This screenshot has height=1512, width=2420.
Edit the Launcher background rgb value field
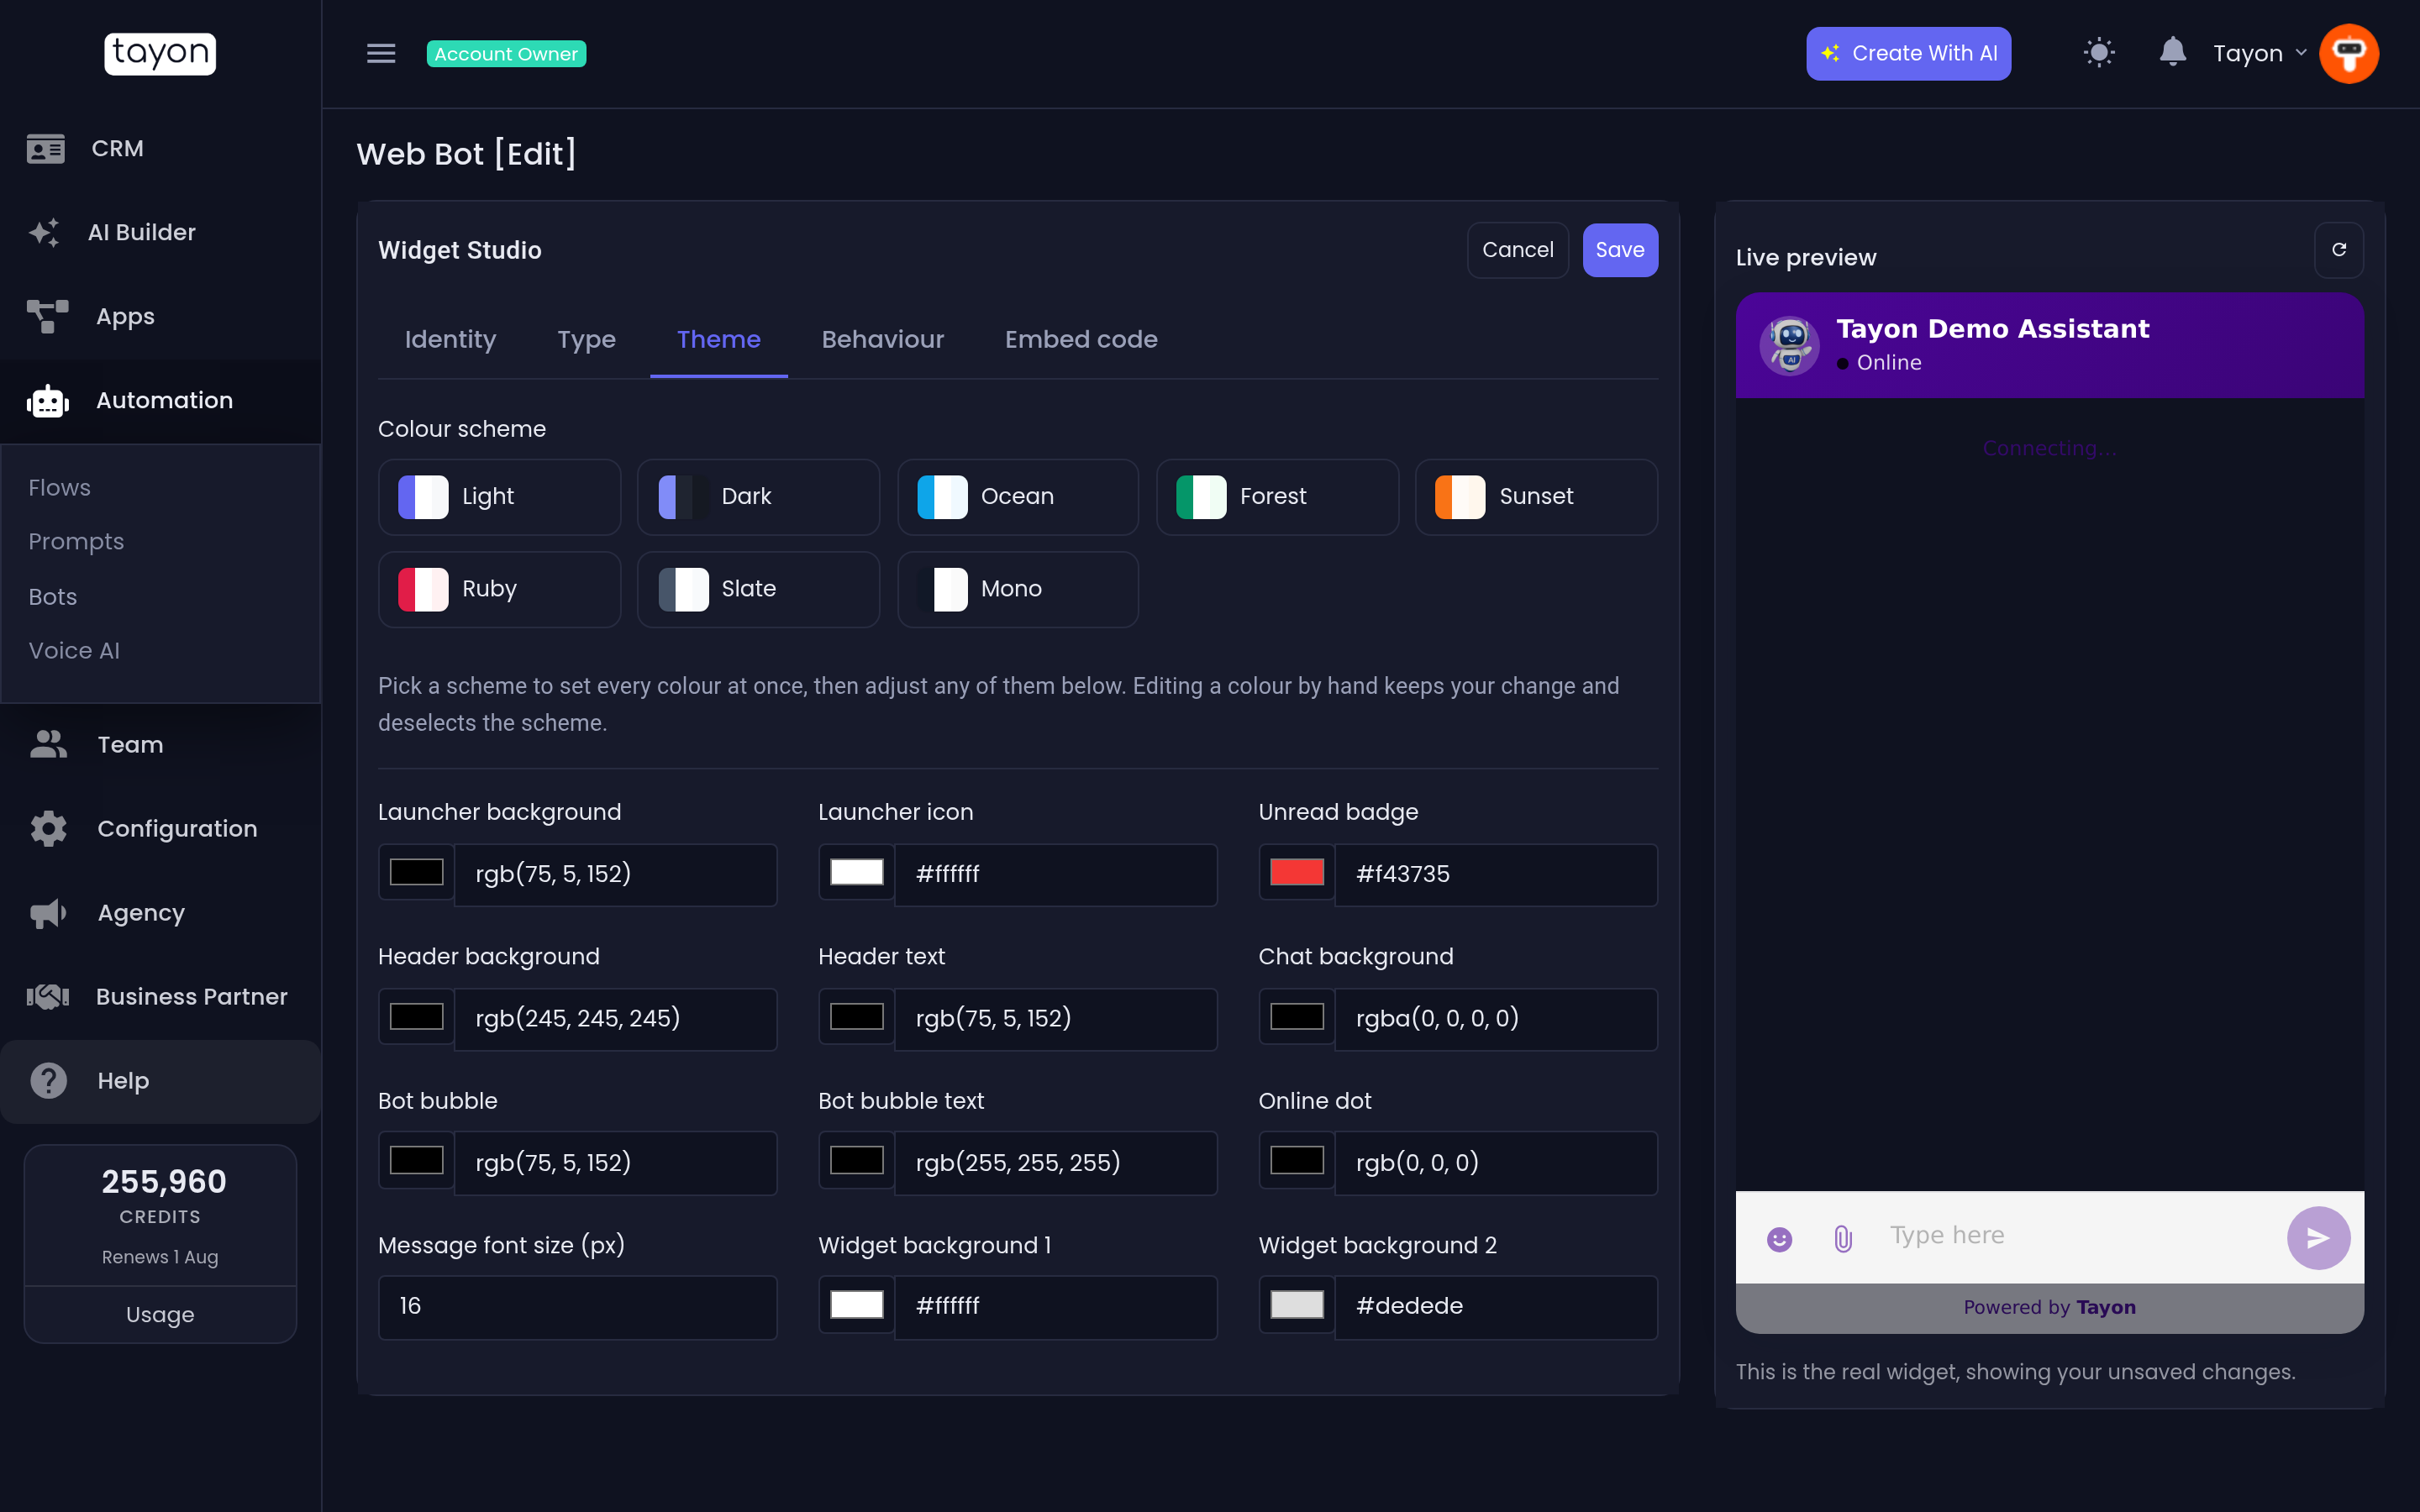pyautogui.click(x=616, y=875)
